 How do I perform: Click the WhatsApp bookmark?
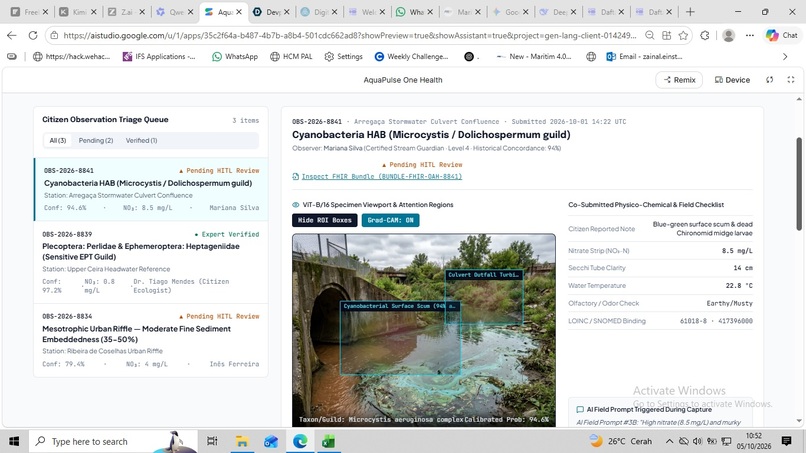coord(235,57)
